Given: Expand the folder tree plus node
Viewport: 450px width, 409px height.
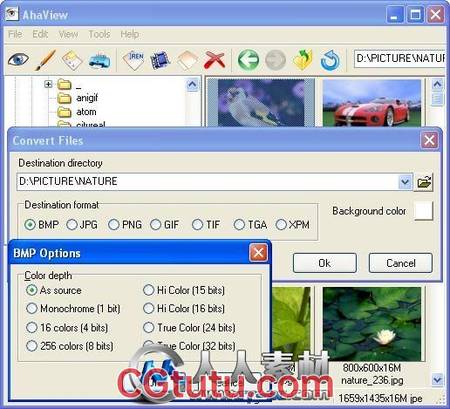Looking at the screenshot, I should coord(48,84).
